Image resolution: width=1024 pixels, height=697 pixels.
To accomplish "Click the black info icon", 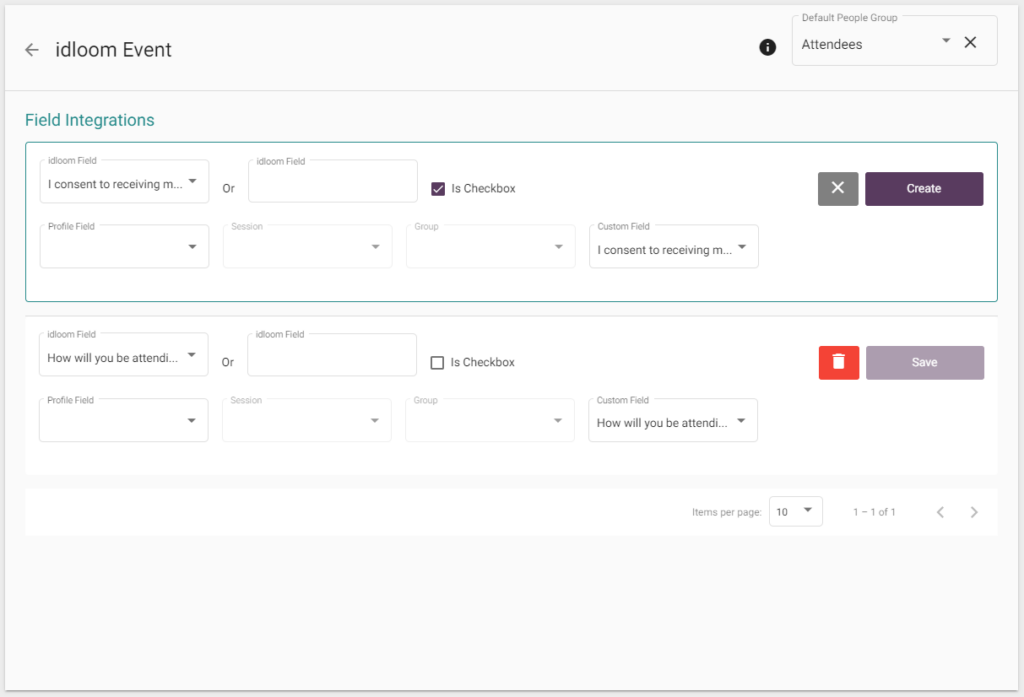I will (x=768, y=47).
